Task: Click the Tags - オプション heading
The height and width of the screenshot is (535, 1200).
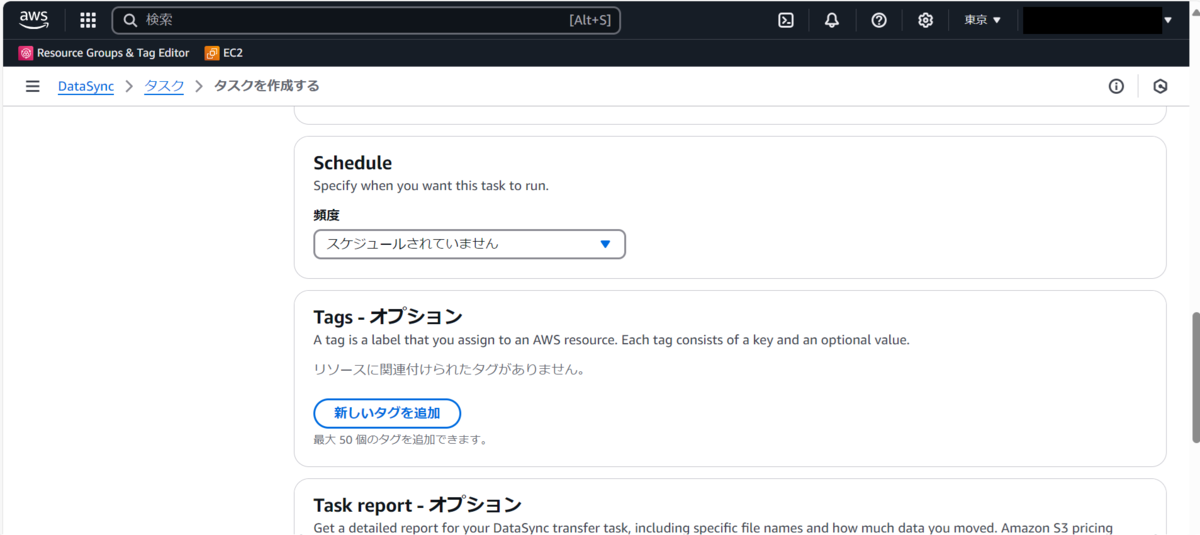Action: tap(388, 317)
